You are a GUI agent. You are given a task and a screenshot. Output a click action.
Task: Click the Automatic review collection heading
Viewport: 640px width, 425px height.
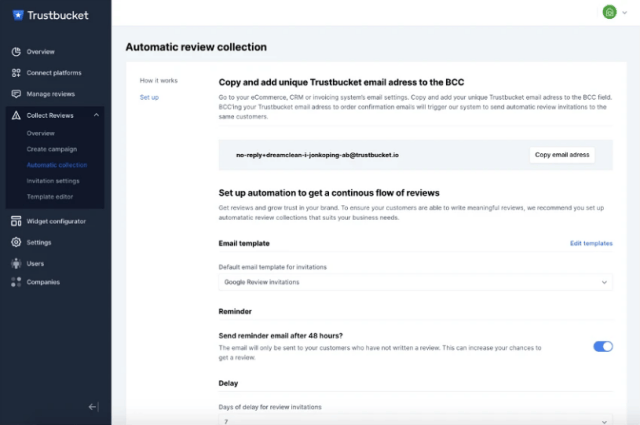196,47
